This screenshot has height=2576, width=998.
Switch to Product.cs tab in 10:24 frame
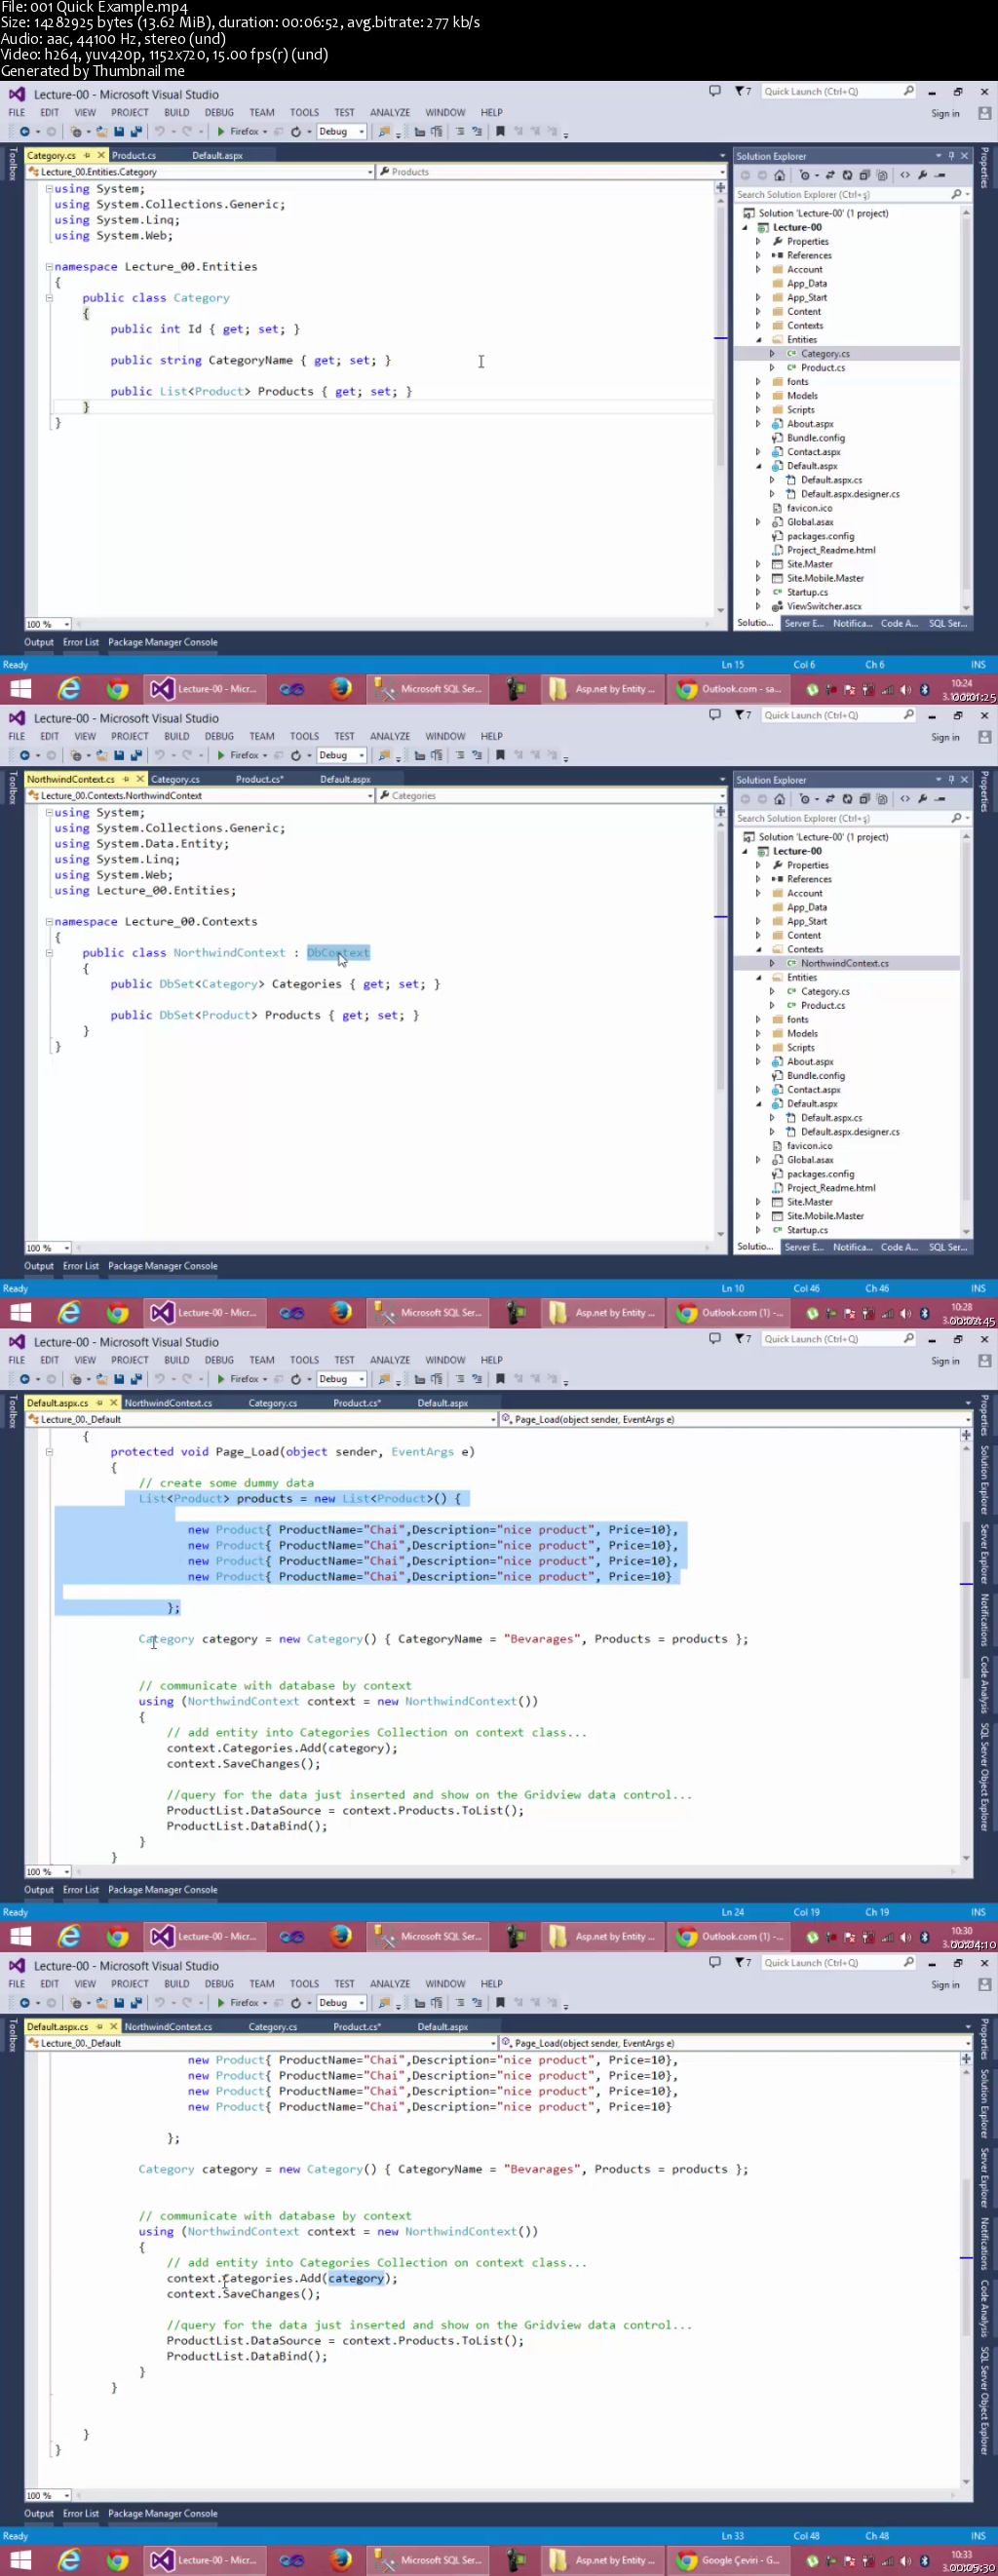click(134, 156)
